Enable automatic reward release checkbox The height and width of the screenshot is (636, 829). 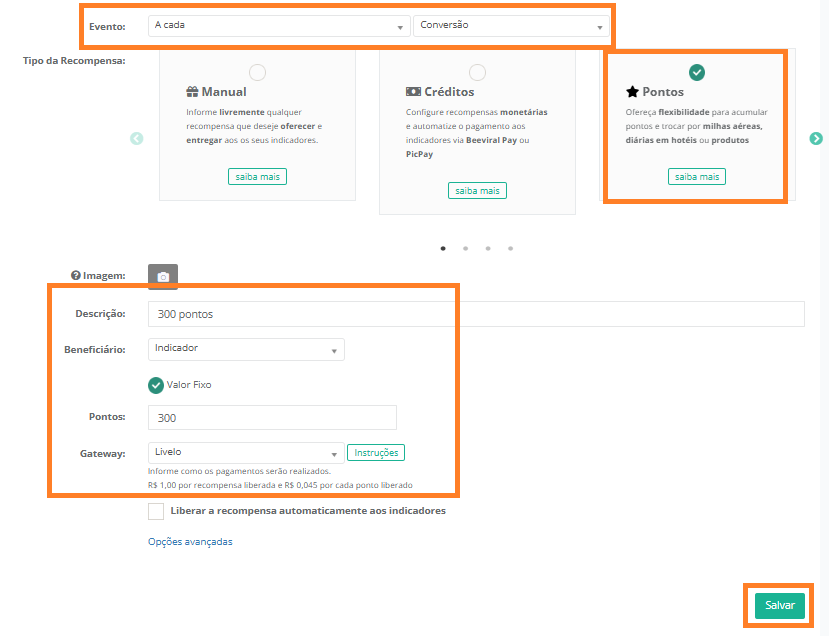156,512
